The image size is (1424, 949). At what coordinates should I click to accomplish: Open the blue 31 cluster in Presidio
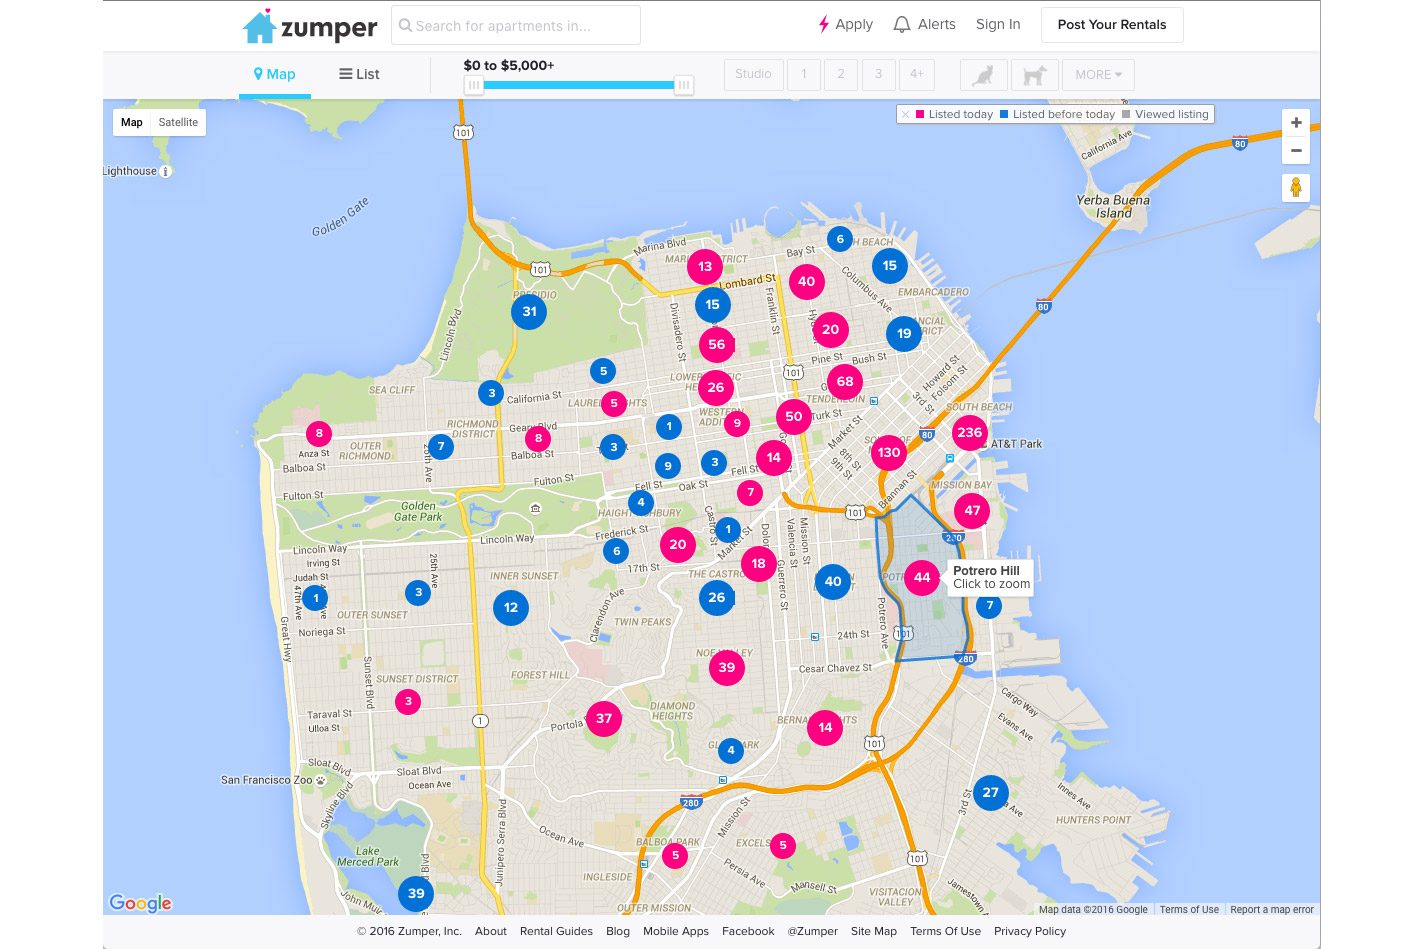[x=529, y=311]
